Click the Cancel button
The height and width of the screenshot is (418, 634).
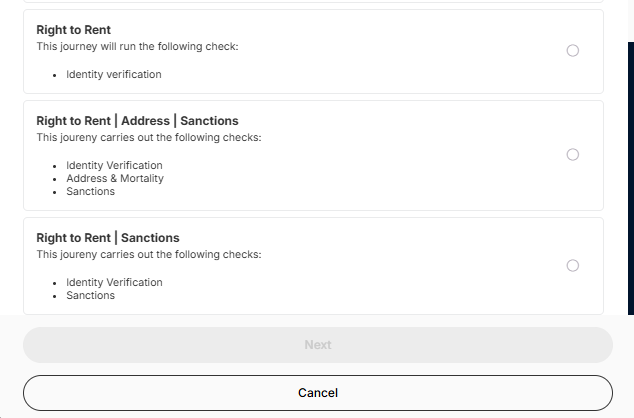tap(318, 393)
